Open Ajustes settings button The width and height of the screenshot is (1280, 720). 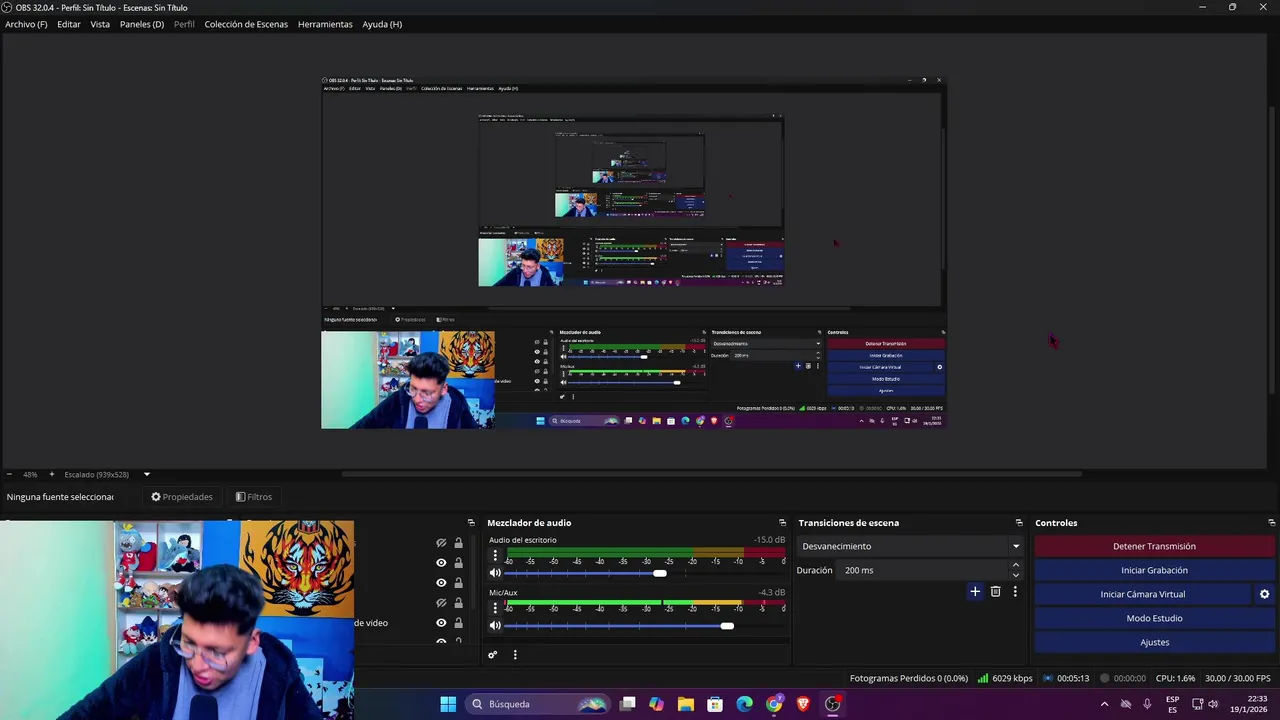1154,642
